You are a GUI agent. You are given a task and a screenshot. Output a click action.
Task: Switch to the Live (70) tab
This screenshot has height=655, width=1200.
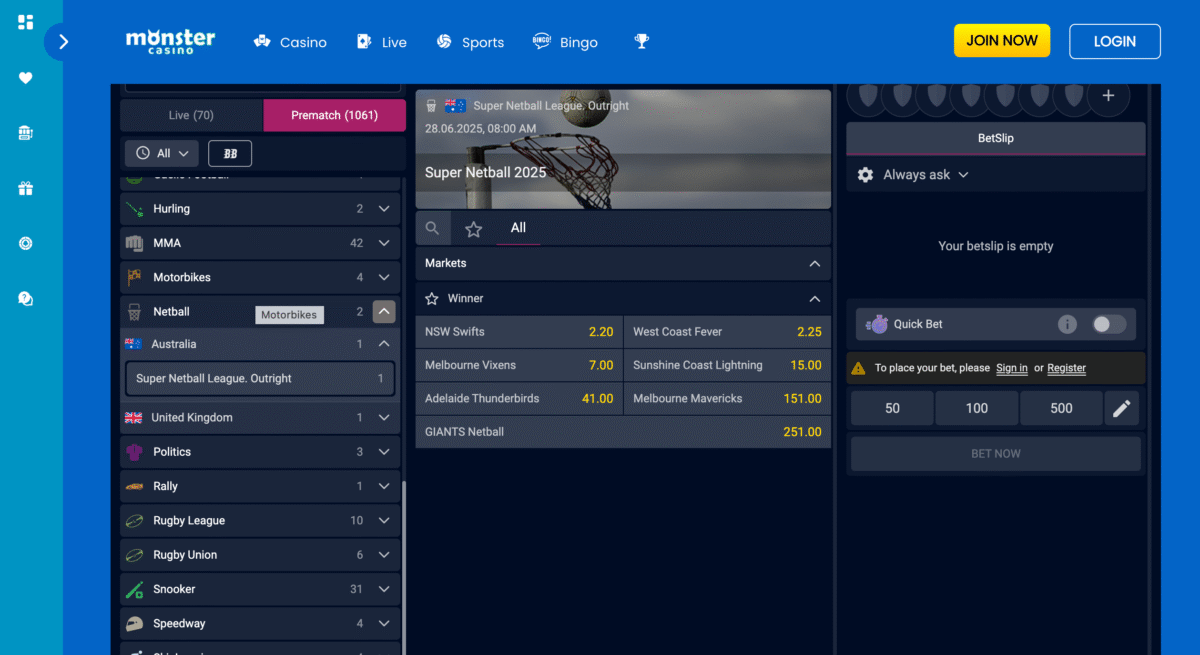coord(191,115)
